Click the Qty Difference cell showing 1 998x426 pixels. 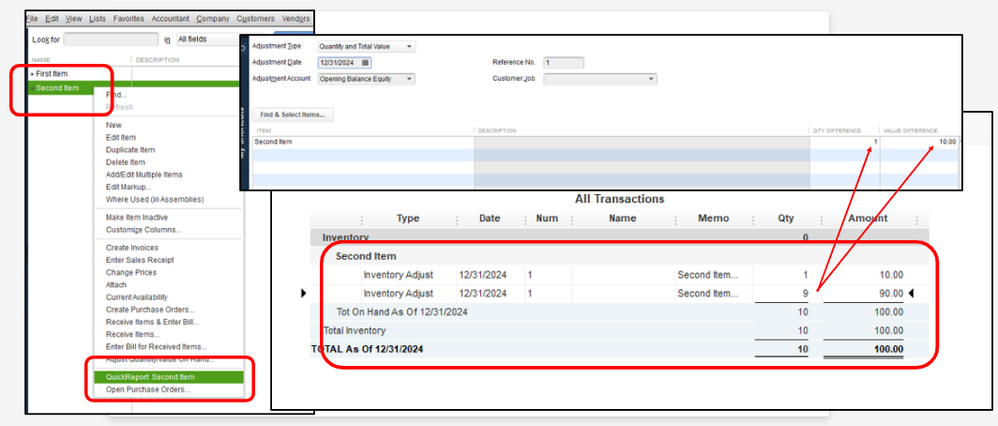click(844, 142)
